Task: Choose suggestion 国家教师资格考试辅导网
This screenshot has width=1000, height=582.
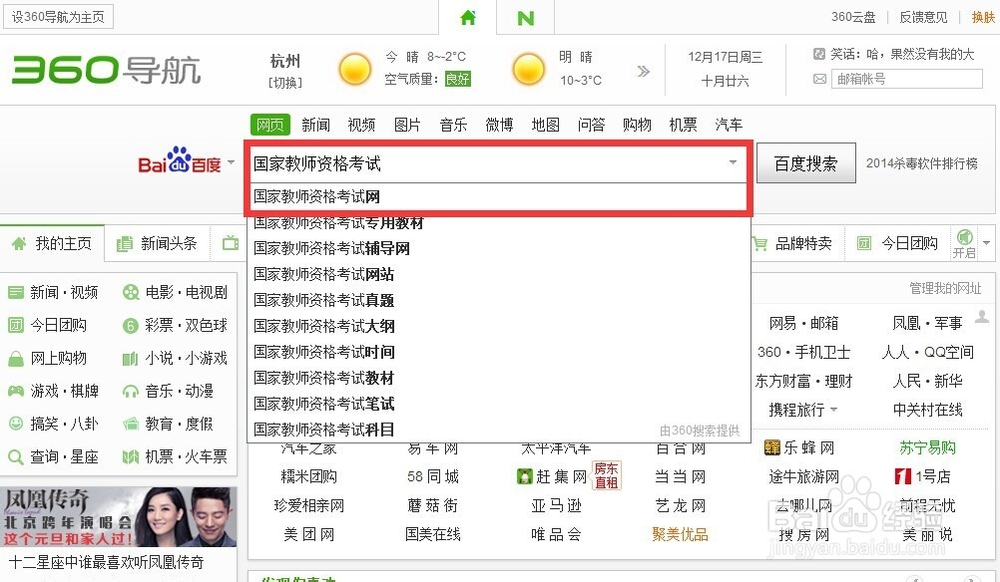Action: [x=497, y=248]
